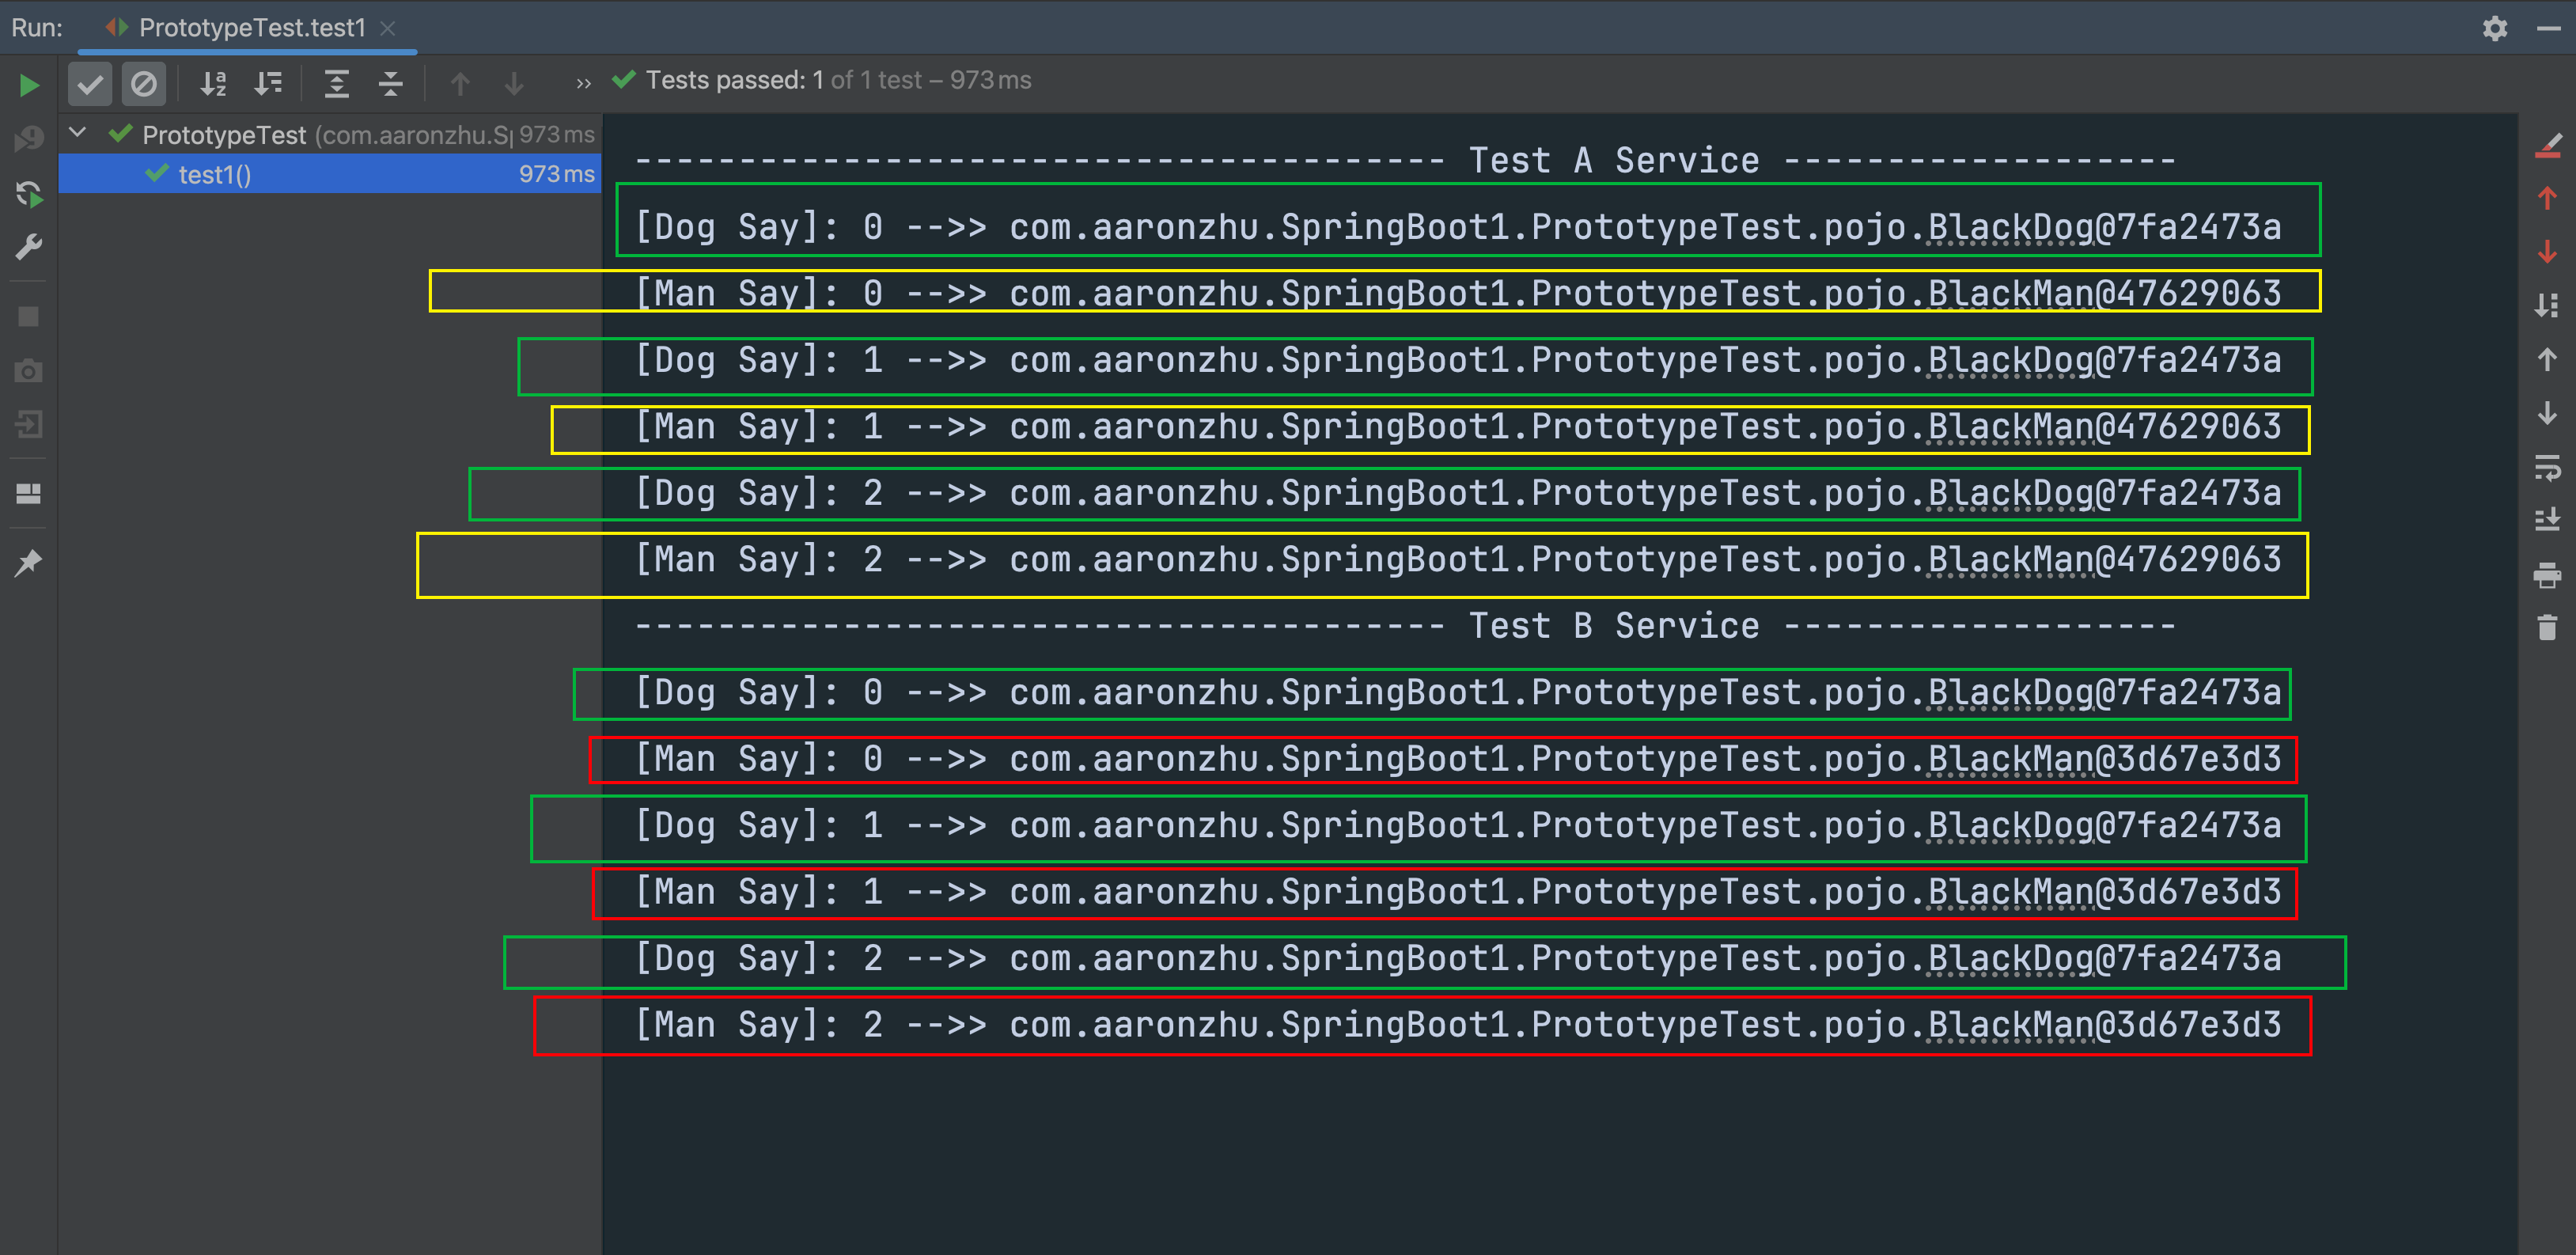This screenshot has width=2576, height=1255.
Task: Toggle Show Ignored tests button
Action: click(143, 84)
